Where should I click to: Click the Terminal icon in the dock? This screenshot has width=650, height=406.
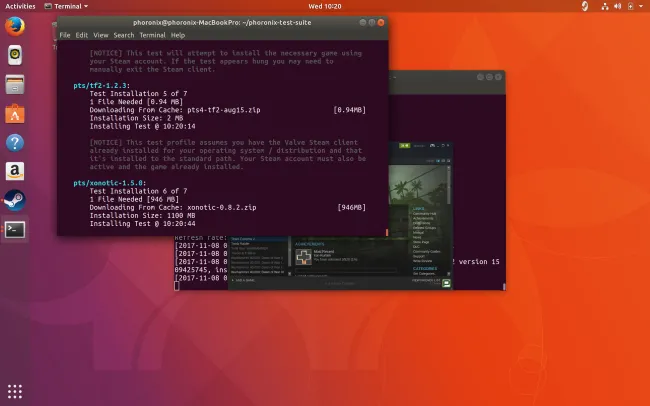(x=16, y=229)
